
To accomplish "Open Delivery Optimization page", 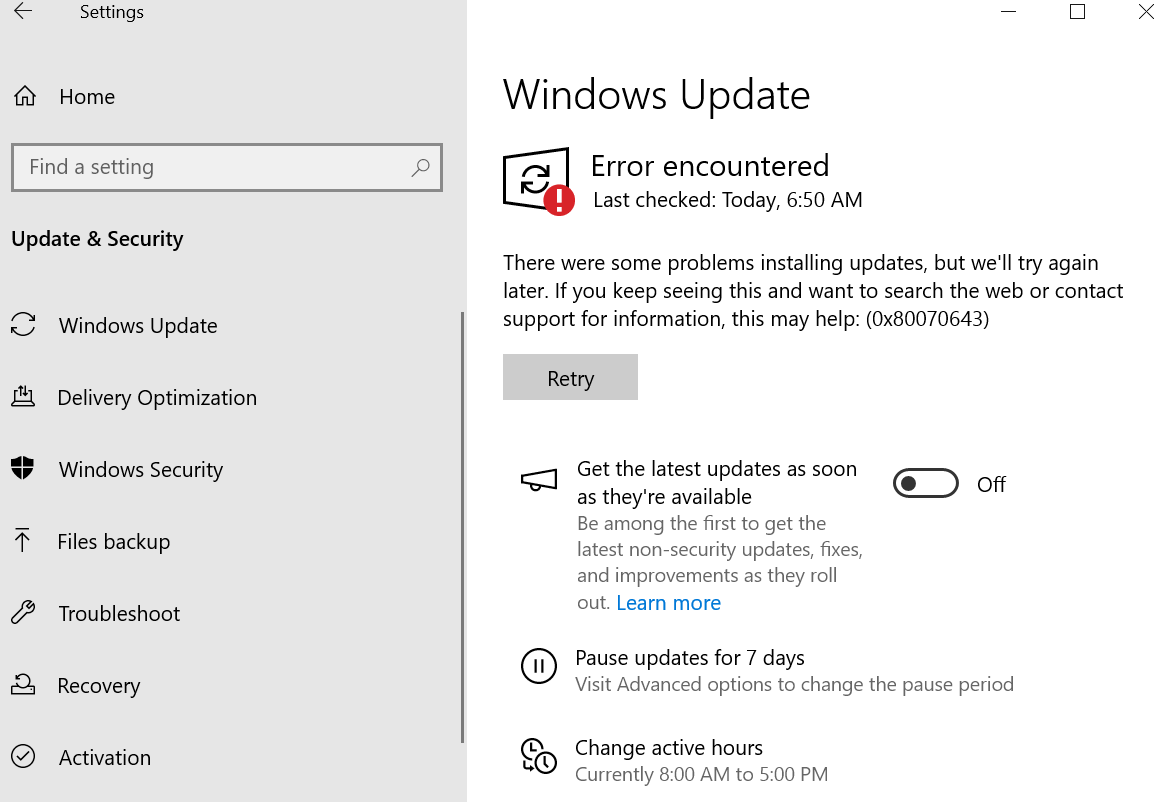I will 157,397.
